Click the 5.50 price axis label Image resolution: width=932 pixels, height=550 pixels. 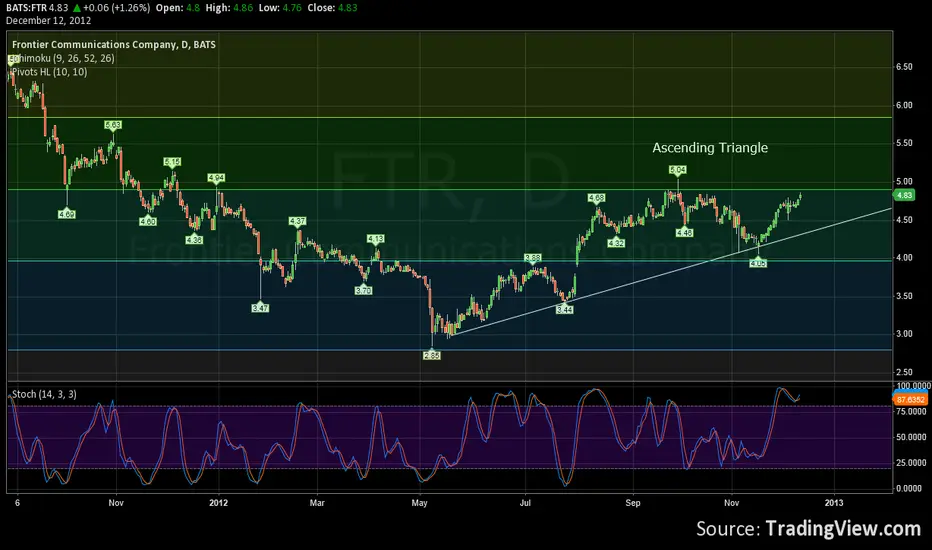click(x=904, y=143)
